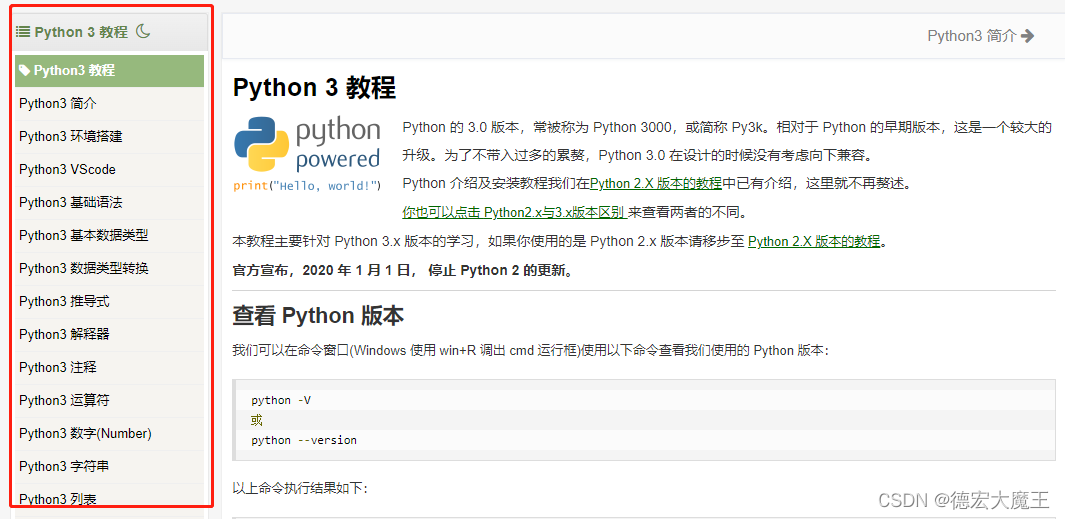Click the list icon beside Python 3 教程
This screenshot has width=1065, height=519.
pos(23,31)
